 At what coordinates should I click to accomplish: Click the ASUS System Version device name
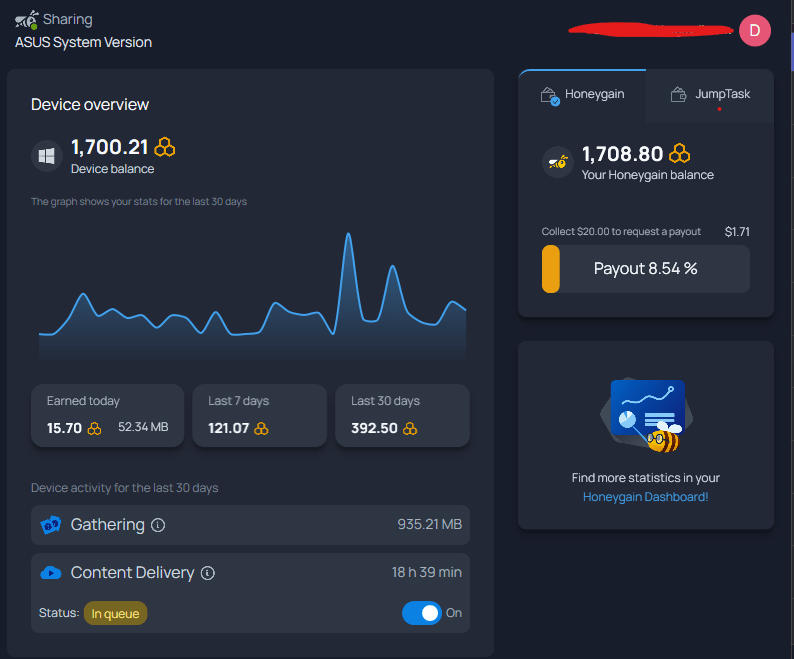pyautogui.click(x=84, y=43)
